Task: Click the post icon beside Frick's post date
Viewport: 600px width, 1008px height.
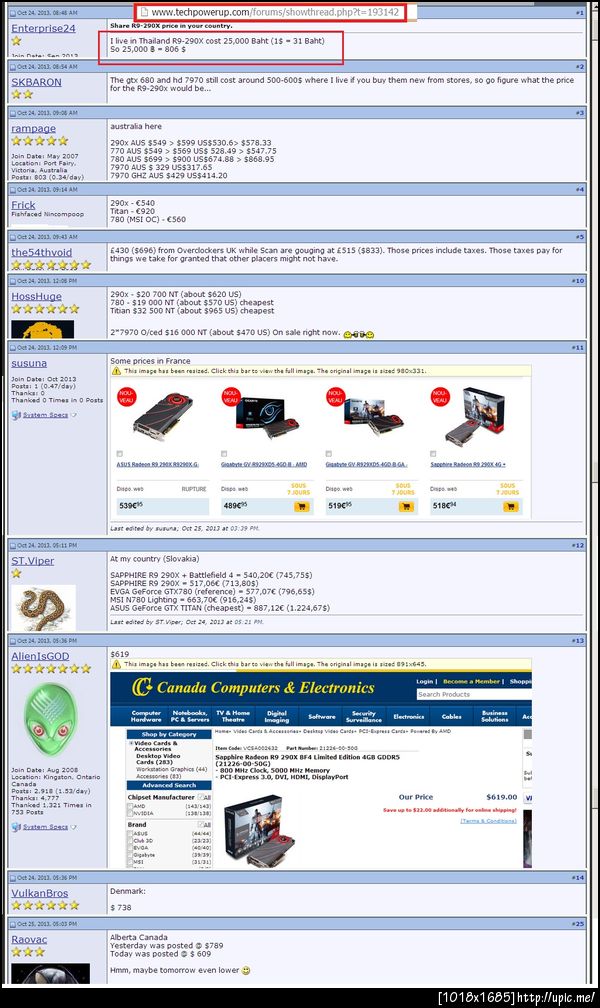Action: click(13, 190)
